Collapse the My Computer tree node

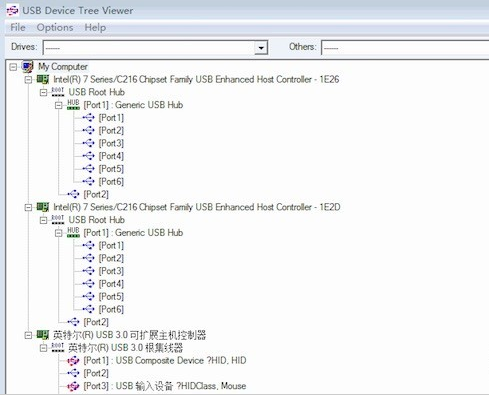click(x=13, y=67)
